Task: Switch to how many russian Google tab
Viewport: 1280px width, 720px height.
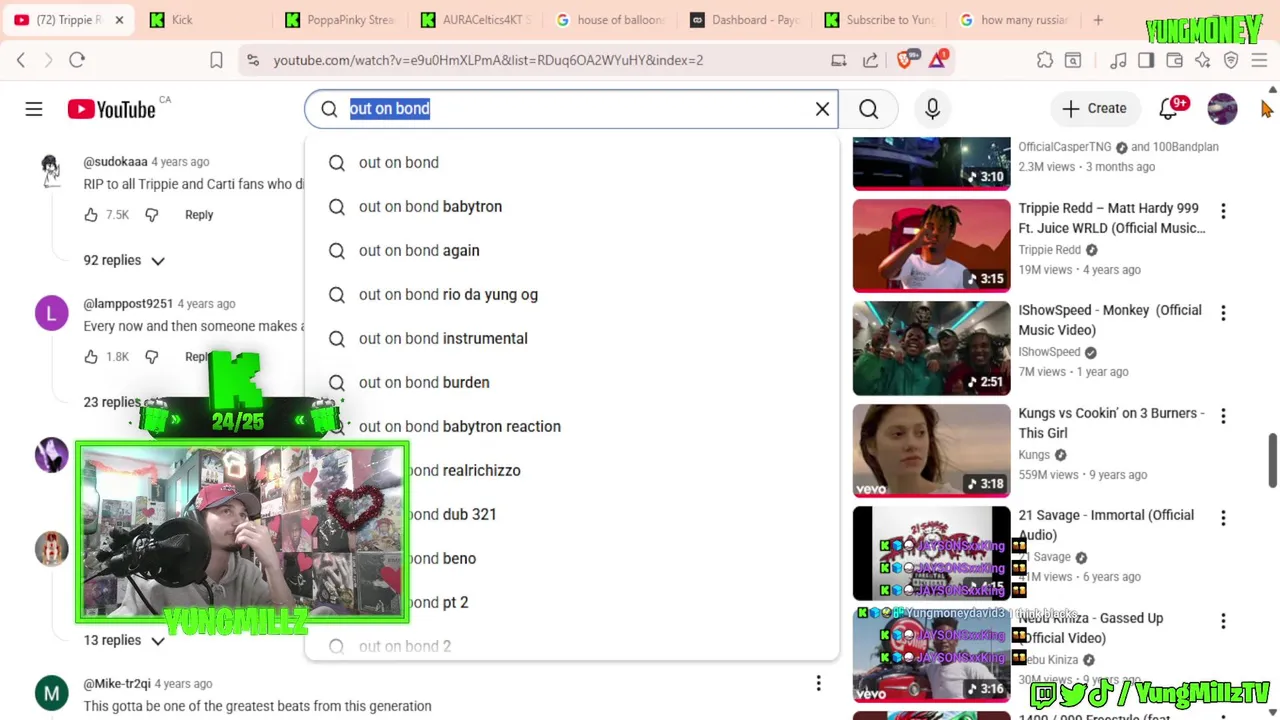Action: point(1015,20)
